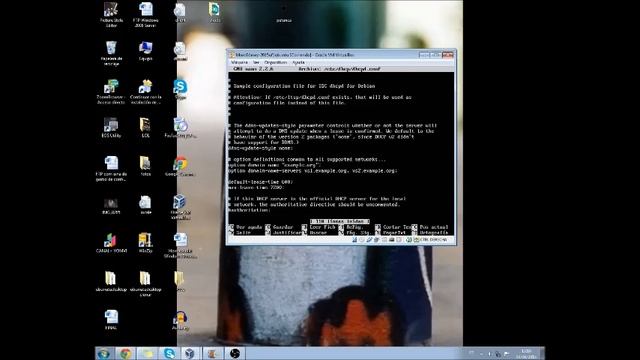640x360 pixels.
Task: Launch the Skype desktop shortcut
Action: 180,90
